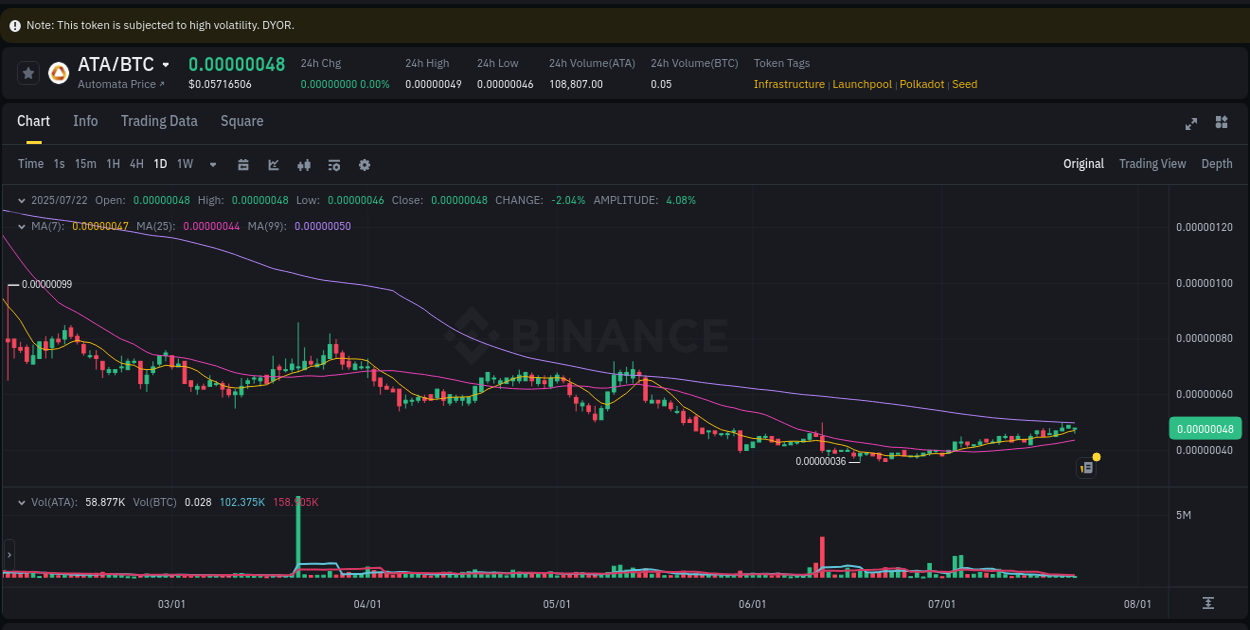The width and height of the screenshot is (1250, 630).
Task: Open the technical indicators panel
Action: (x=333, y=164)
